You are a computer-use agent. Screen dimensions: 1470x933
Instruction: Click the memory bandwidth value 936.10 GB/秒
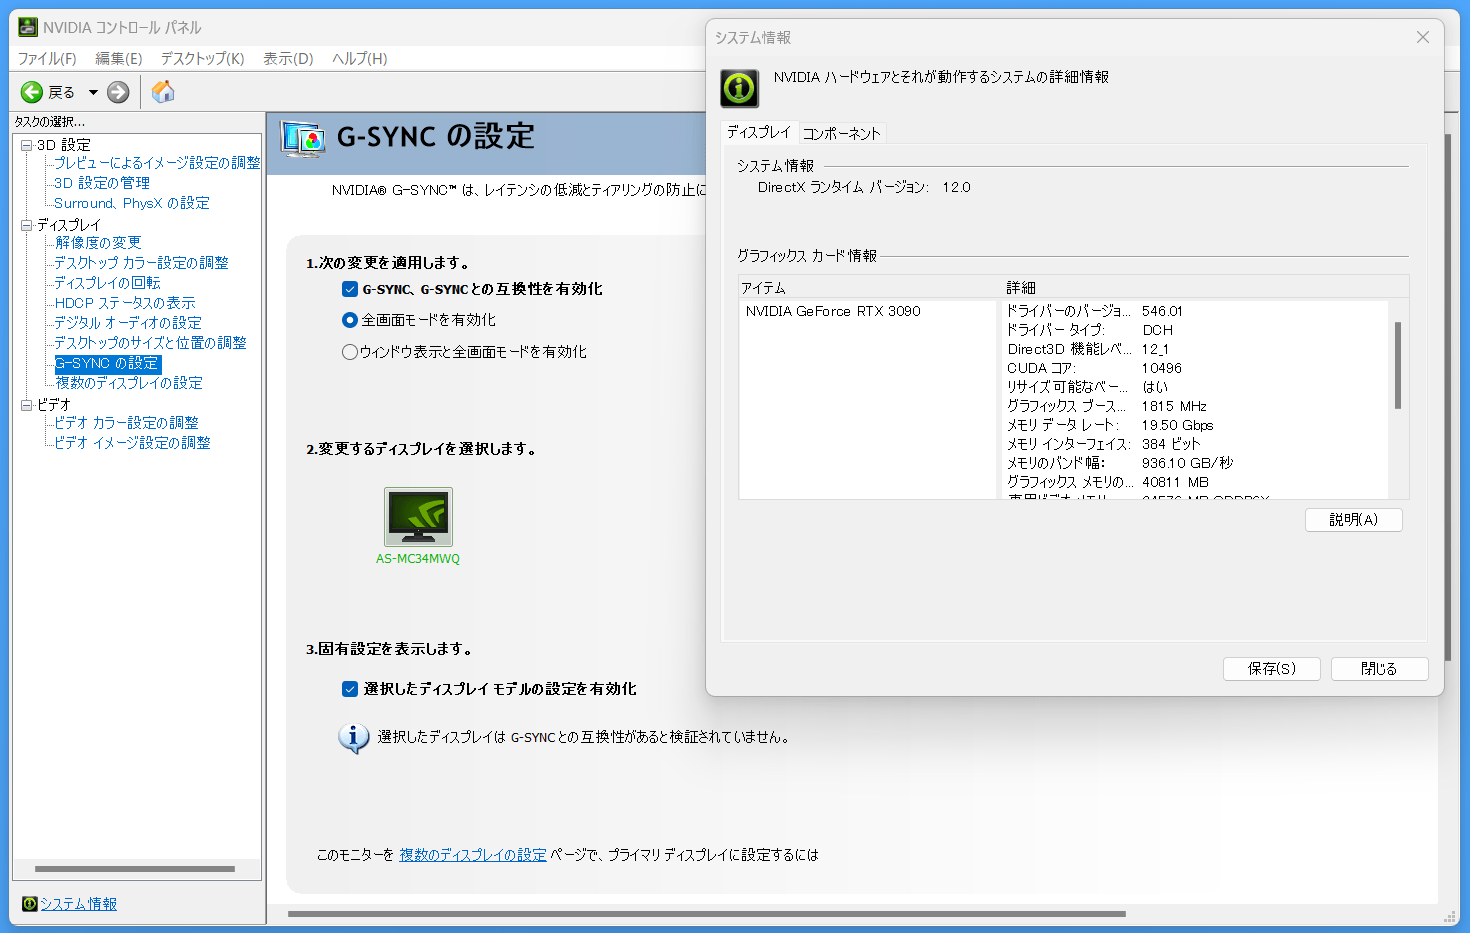(x=1188, y=464)
